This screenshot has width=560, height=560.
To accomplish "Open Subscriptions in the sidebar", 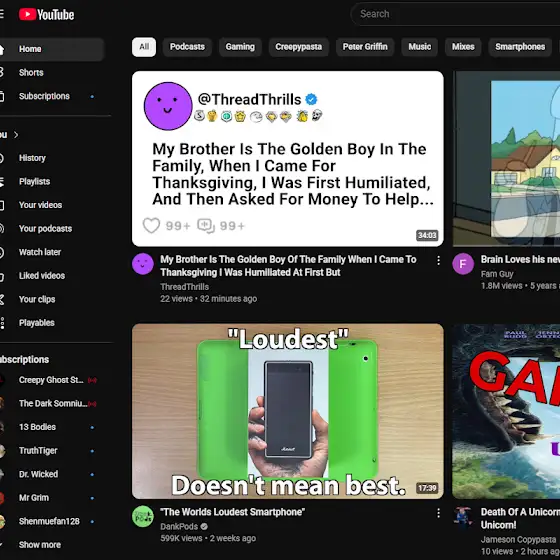I will [x=44, y=96].
